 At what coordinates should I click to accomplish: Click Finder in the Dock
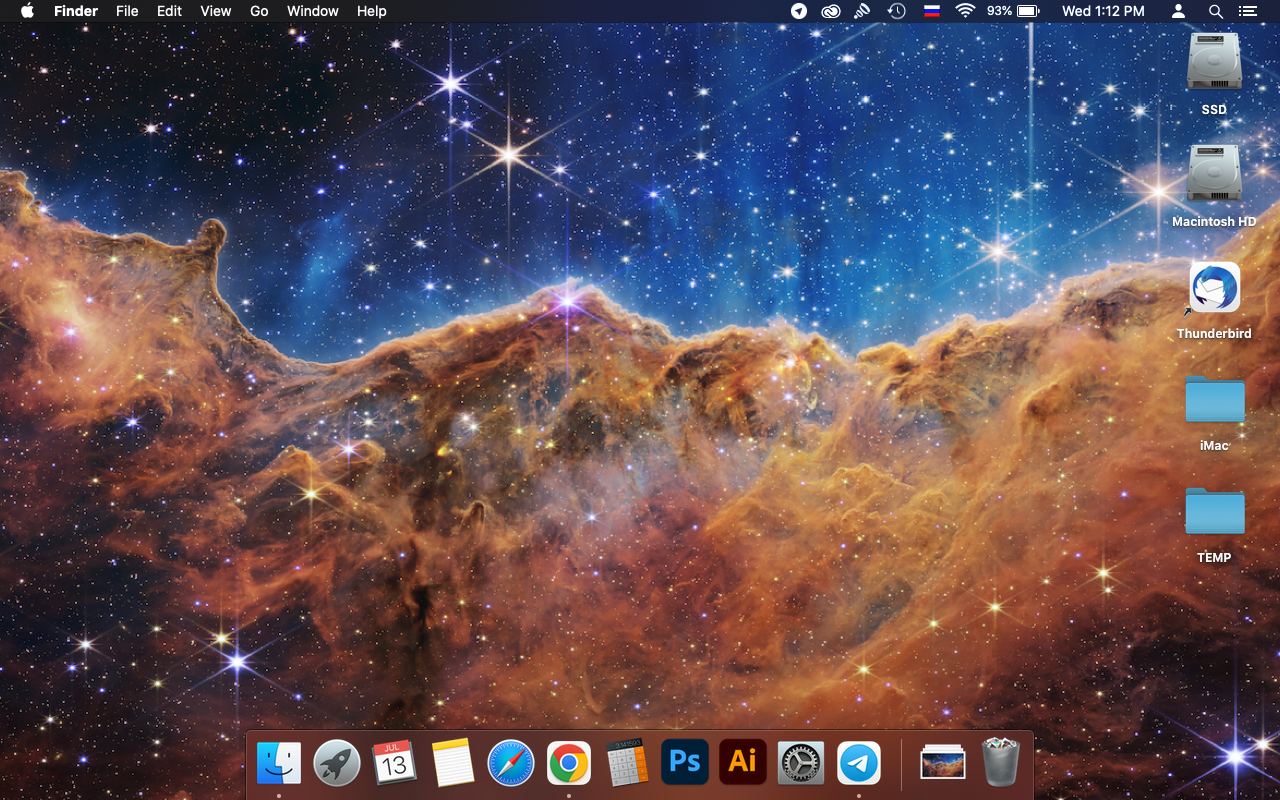[x=279, y=764]
